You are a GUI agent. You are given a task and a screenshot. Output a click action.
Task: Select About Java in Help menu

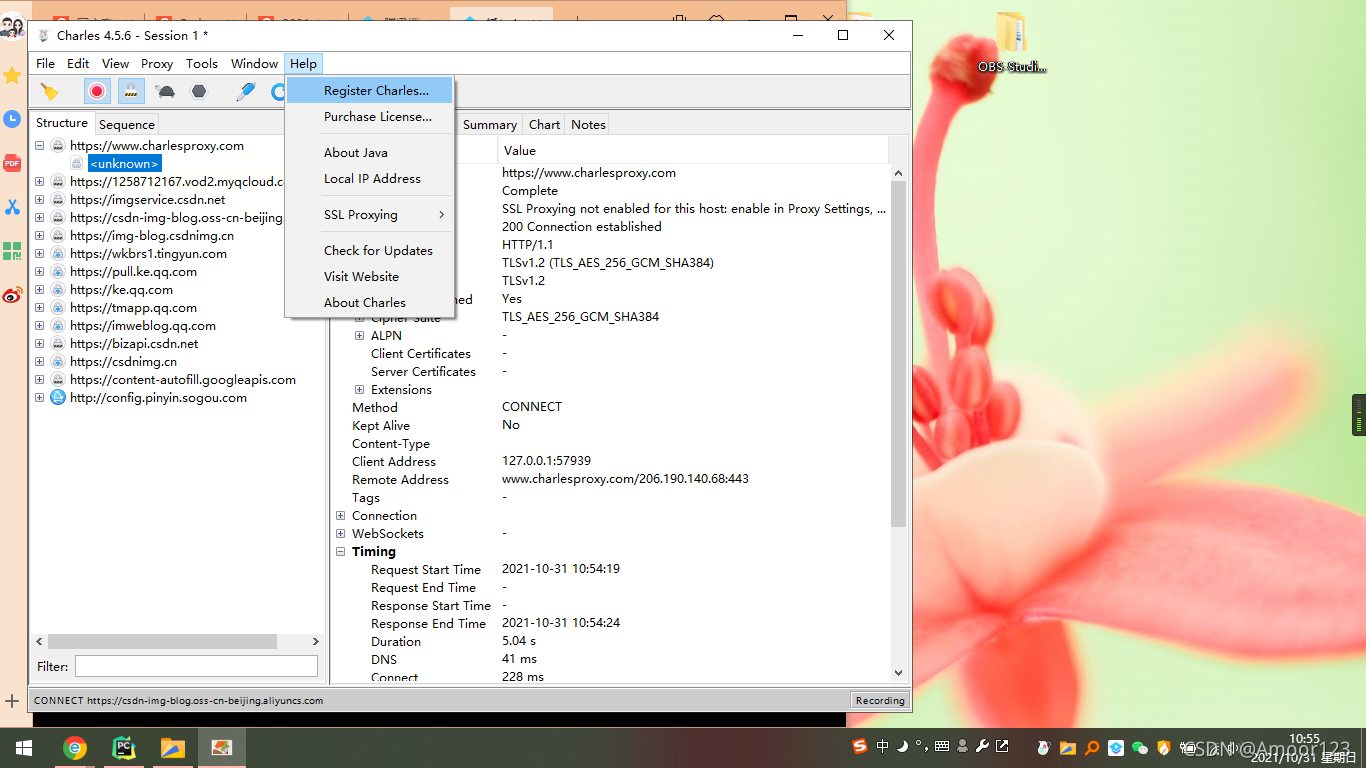[370, 152]
